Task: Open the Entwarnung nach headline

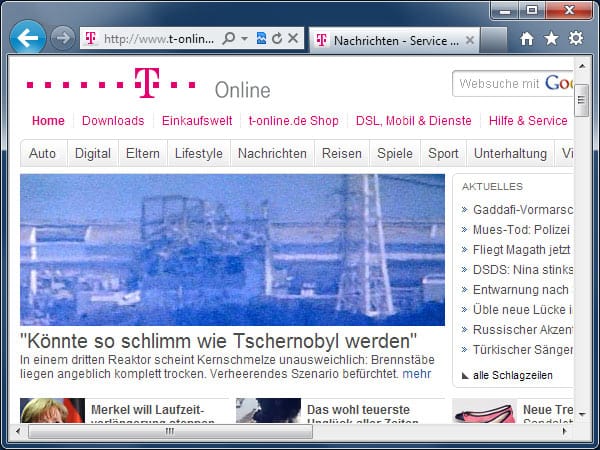Action: point(521,290)
